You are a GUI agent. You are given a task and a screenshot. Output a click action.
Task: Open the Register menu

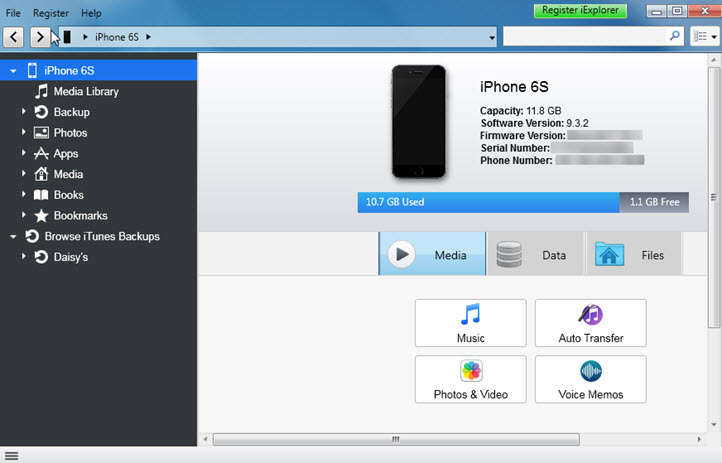point(51,13)
